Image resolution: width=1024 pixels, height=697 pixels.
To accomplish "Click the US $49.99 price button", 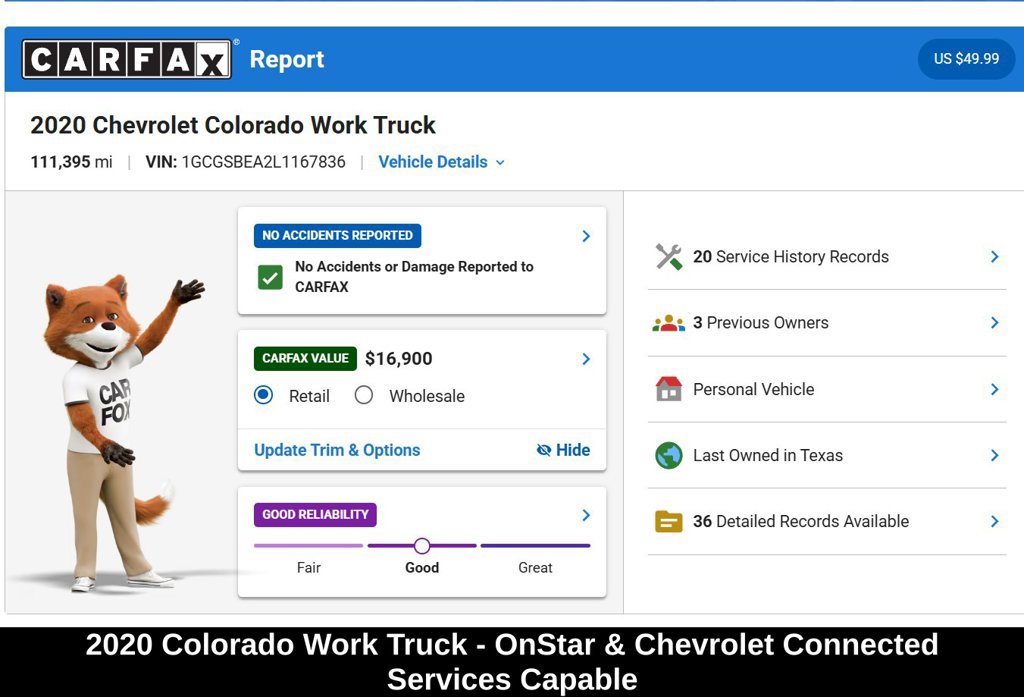I will coord(966,59).
